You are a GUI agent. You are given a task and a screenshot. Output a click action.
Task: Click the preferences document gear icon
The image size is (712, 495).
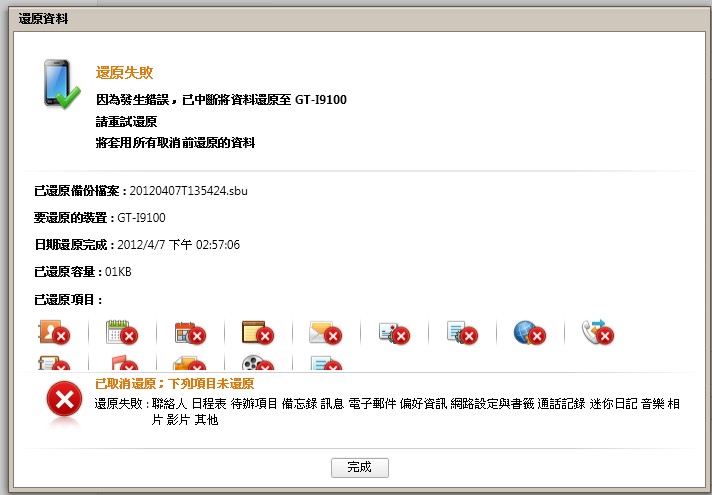(462, 332)
